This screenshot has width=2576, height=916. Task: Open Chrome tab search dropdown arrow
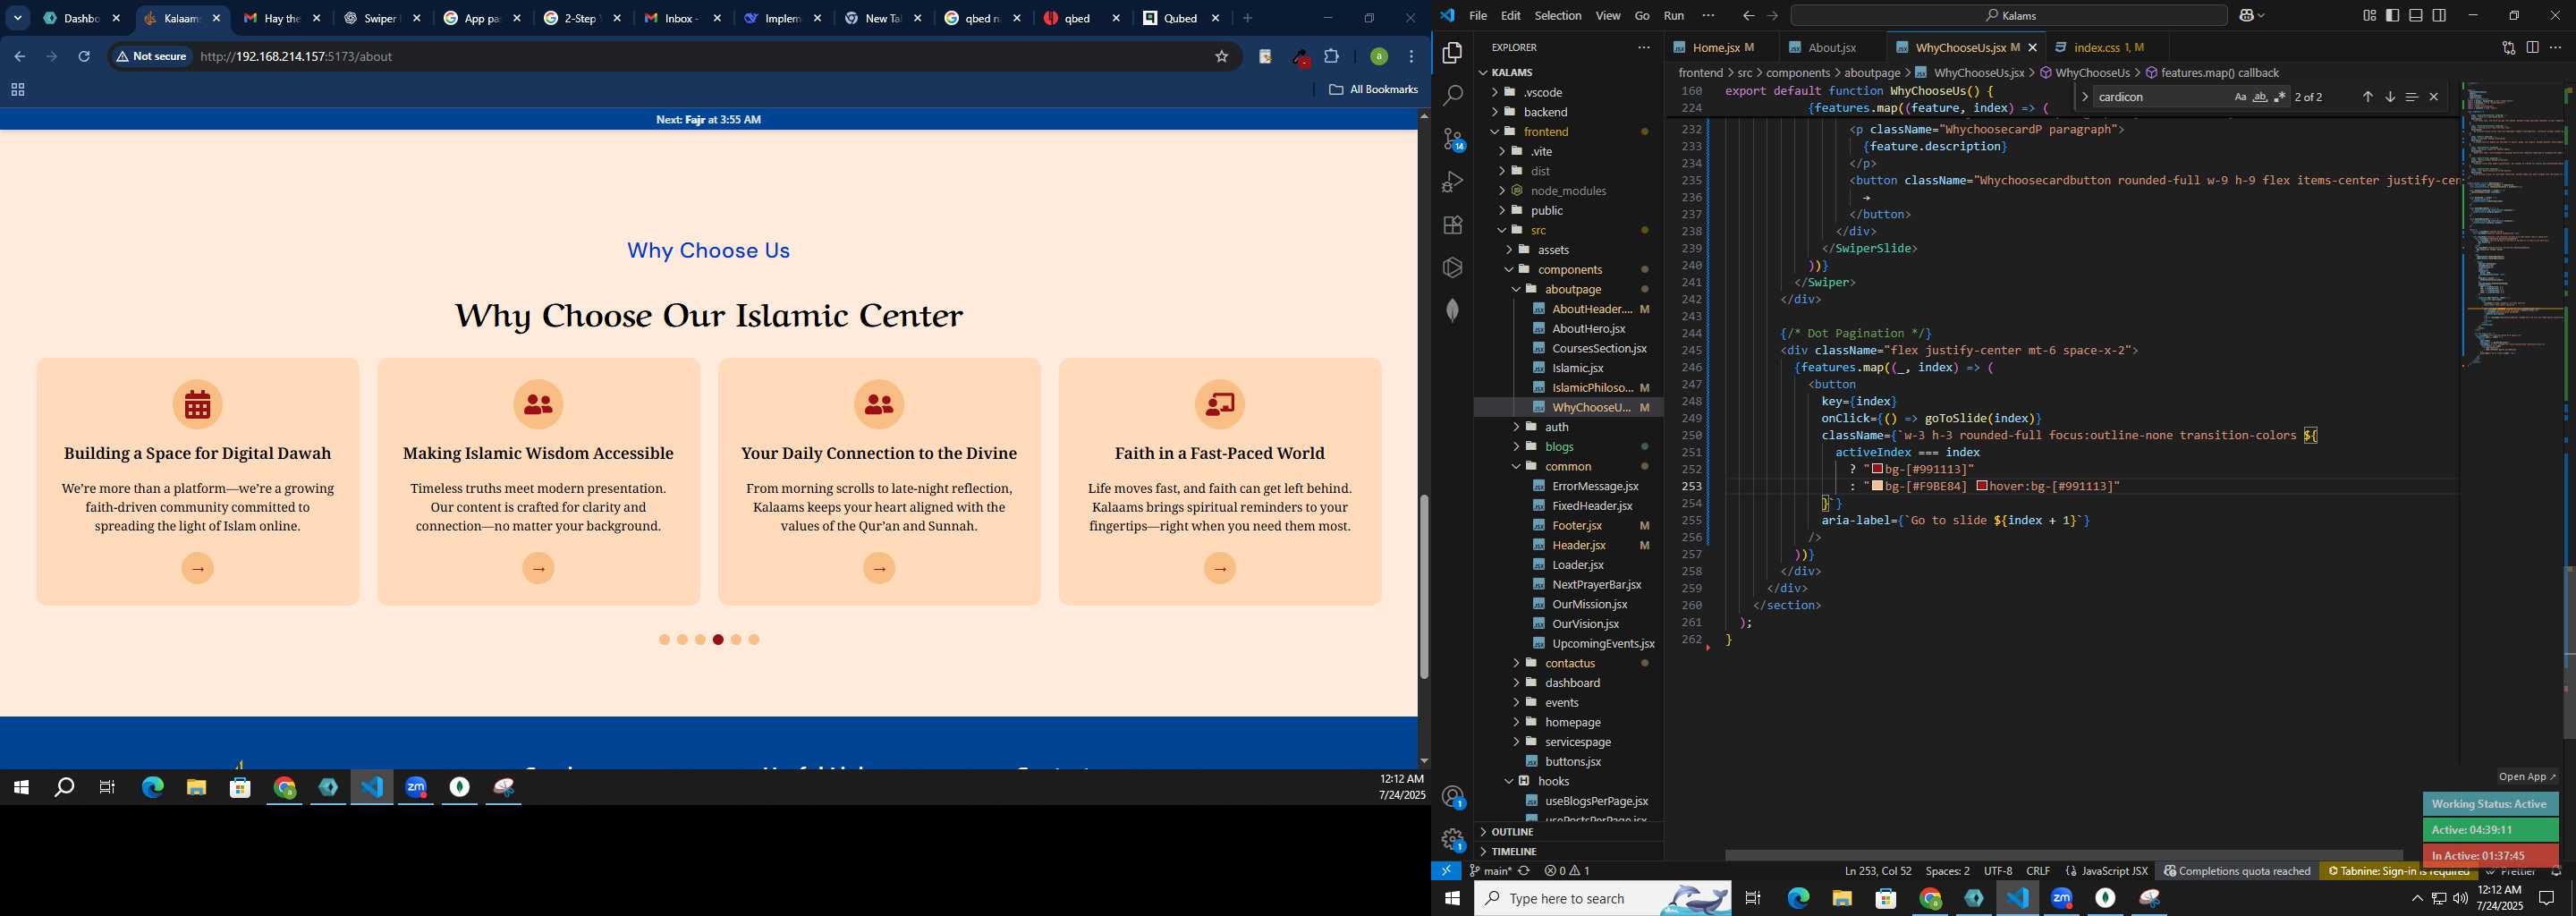click(x=18, y=18)
